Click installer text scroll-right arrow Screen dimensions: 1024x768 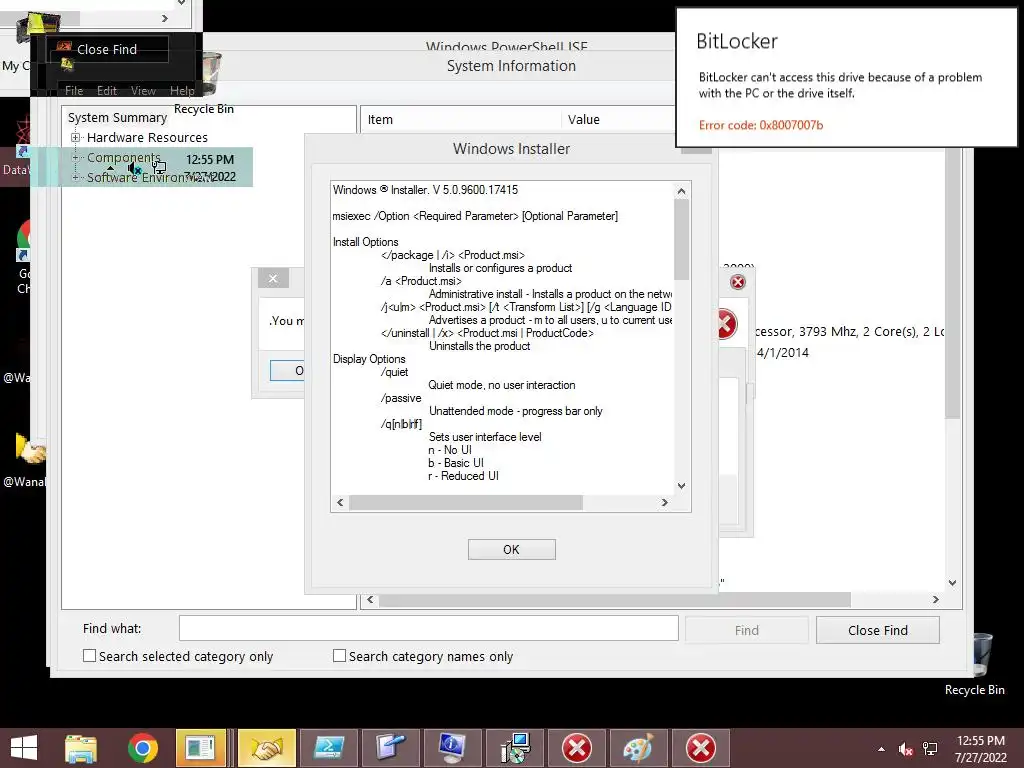(665, 502)
